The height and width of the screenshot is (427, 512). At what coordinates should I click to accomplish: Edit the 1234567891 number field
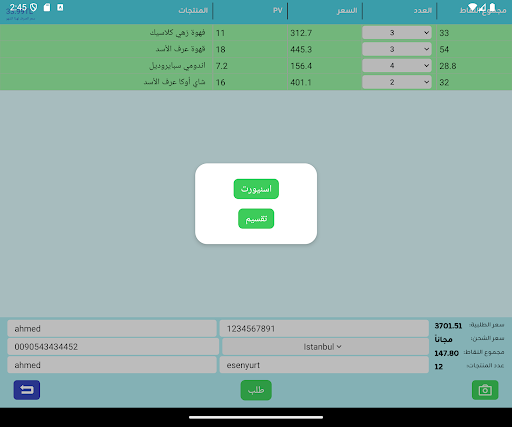[x=324, y=329]
